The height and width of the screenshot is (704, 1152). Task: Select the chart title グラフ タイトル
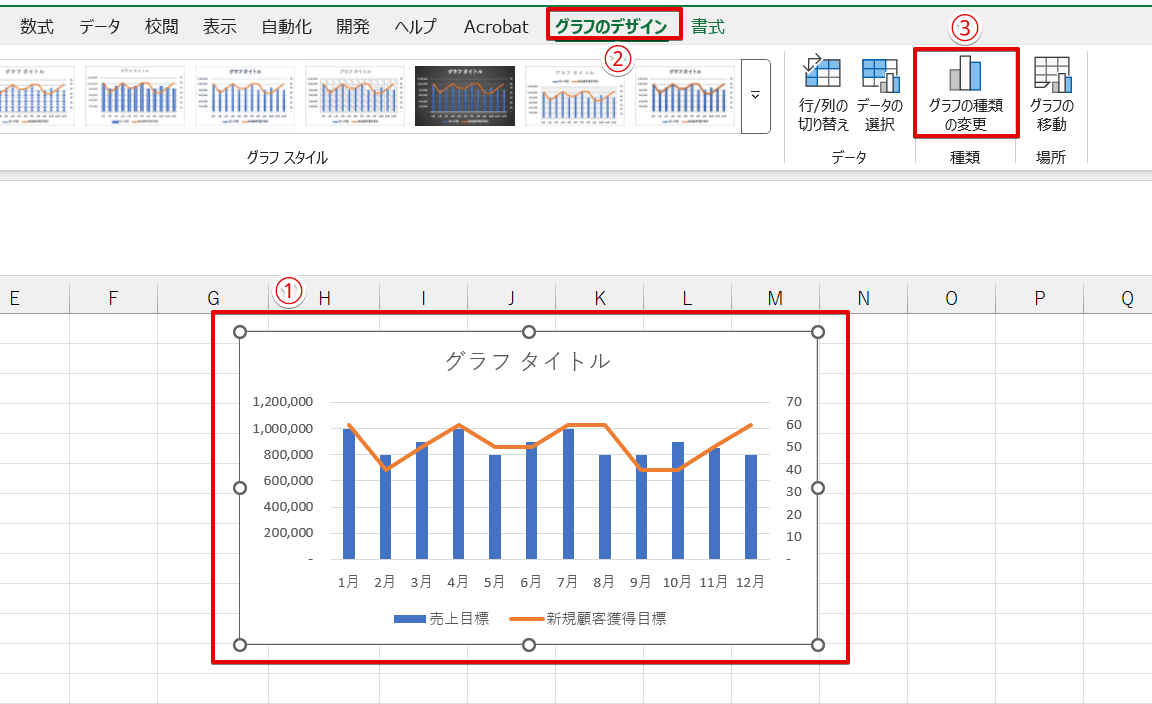(x=527, y=361)
